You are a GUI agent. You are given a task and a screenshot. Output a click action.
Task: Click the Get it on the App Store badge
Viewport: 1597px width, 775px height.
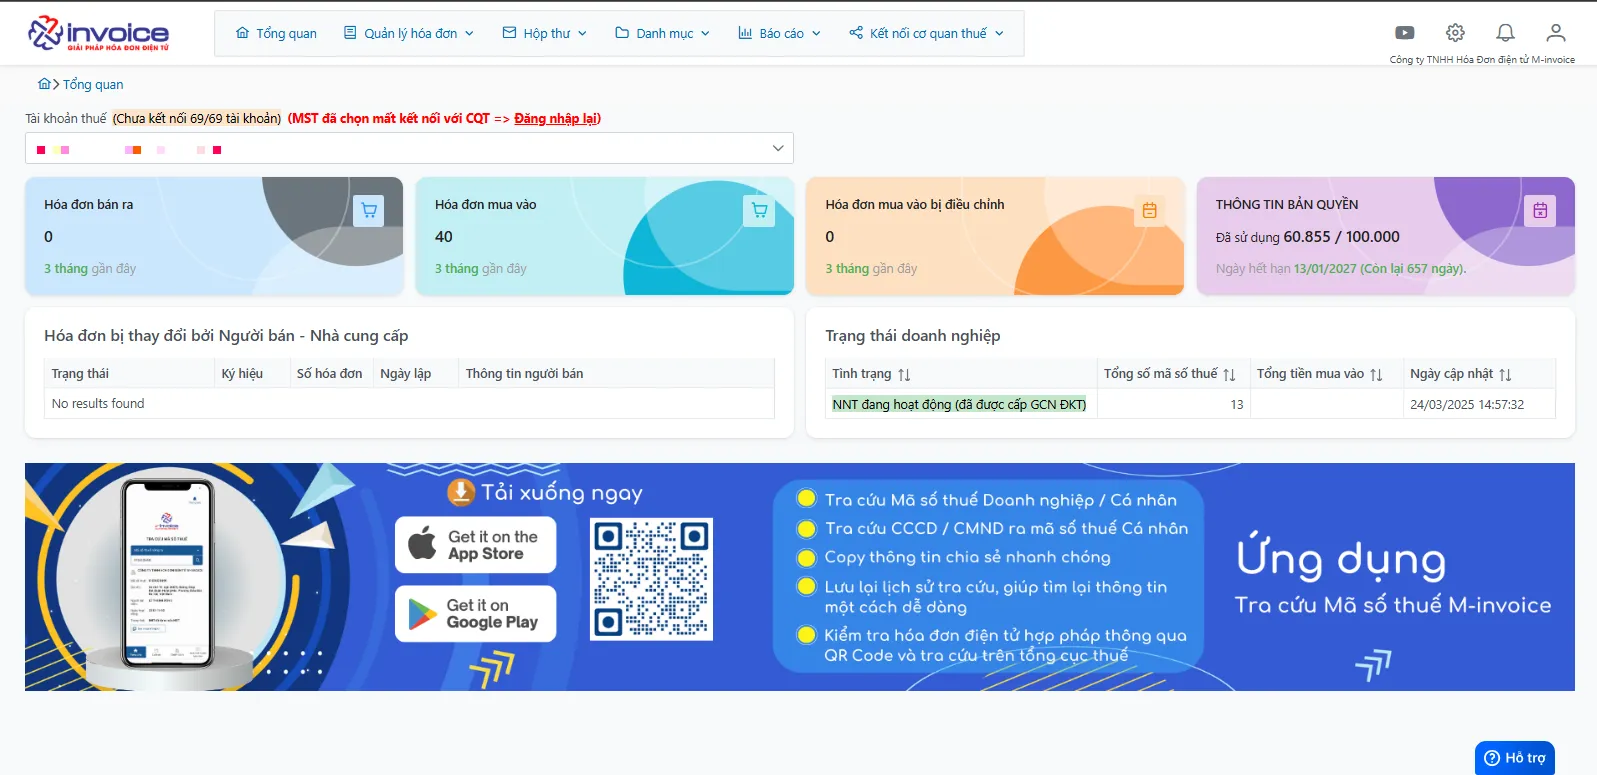(475, 545)
